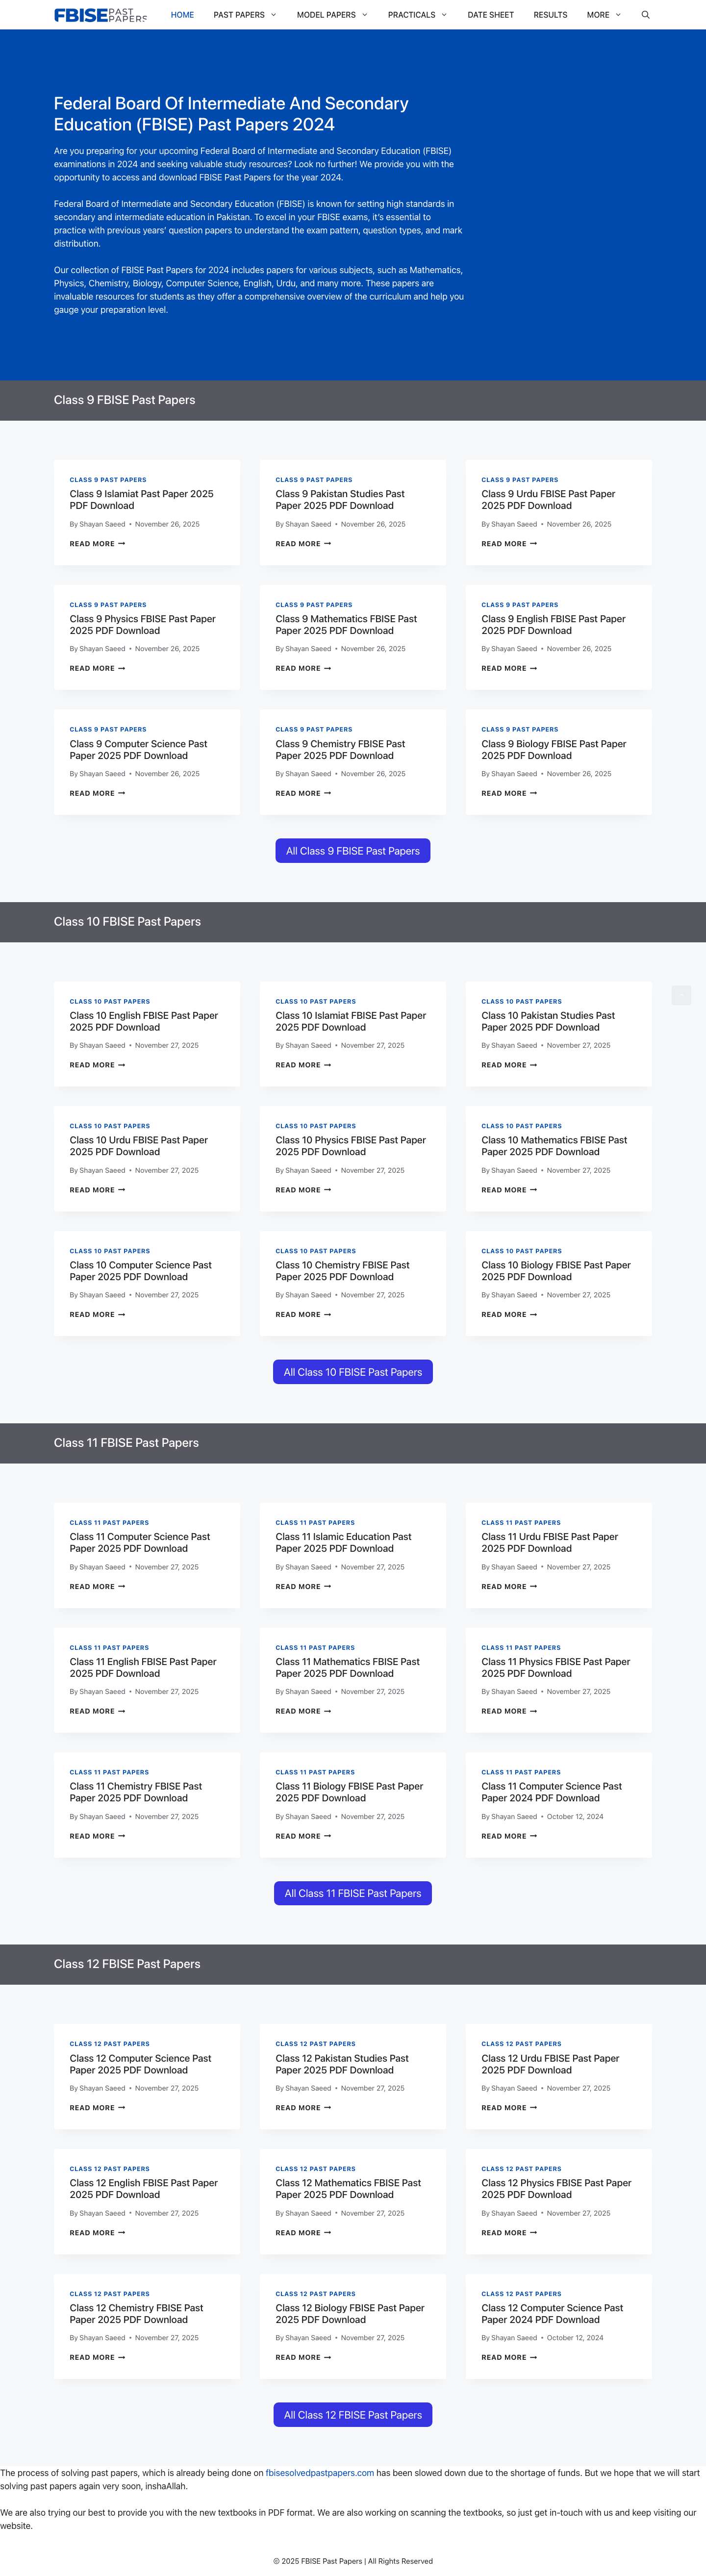706x2576 pixels.
Task: Open Class 9 Islamiat Past Paper 2025 post
Action: click(141, 500)
